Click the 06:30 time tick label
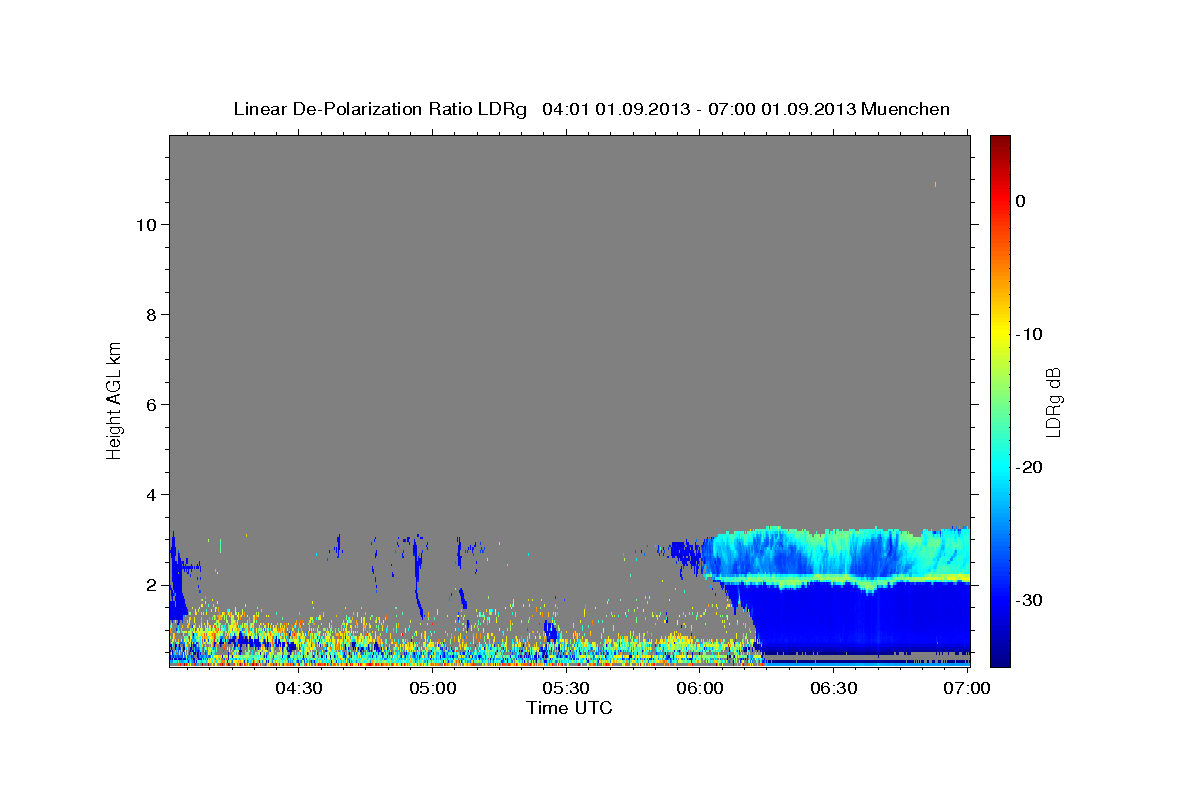This screenshot has width=1200, height=800. point(833,688)
